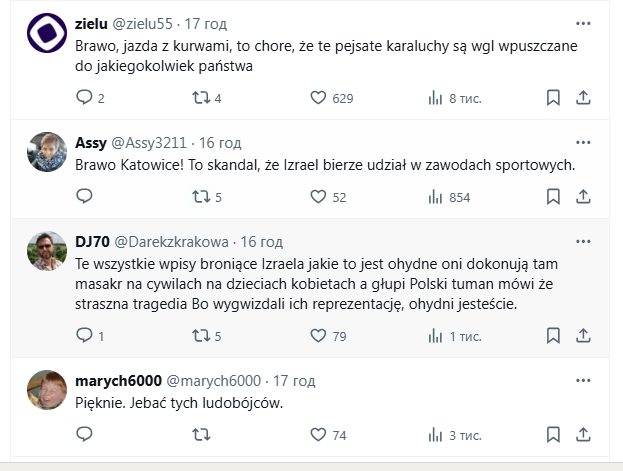The image size is (623, 471).
Task: Repost Assy's tweet with 5 reposts
Action: tap(200, 197)
